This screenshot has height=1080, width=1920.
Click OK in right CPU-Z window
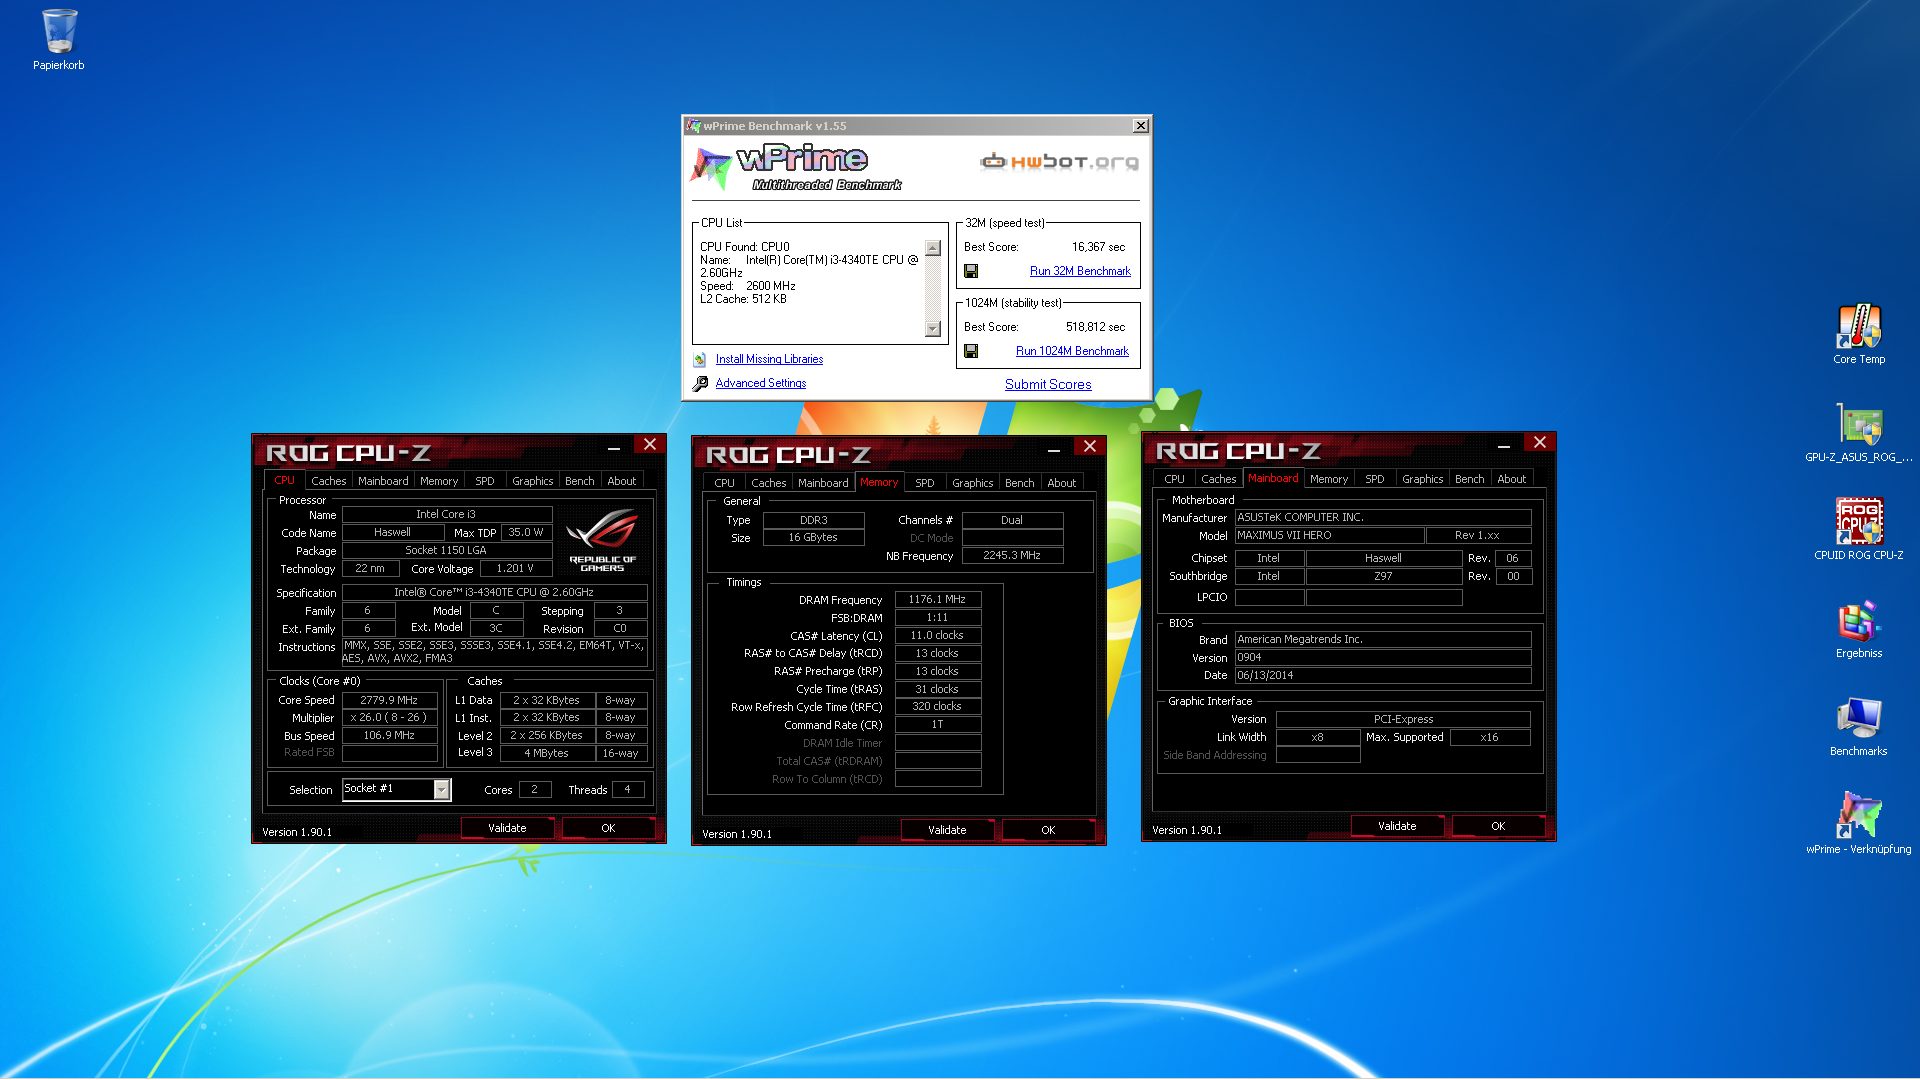pyautogui.click(x=1498, y=826)
